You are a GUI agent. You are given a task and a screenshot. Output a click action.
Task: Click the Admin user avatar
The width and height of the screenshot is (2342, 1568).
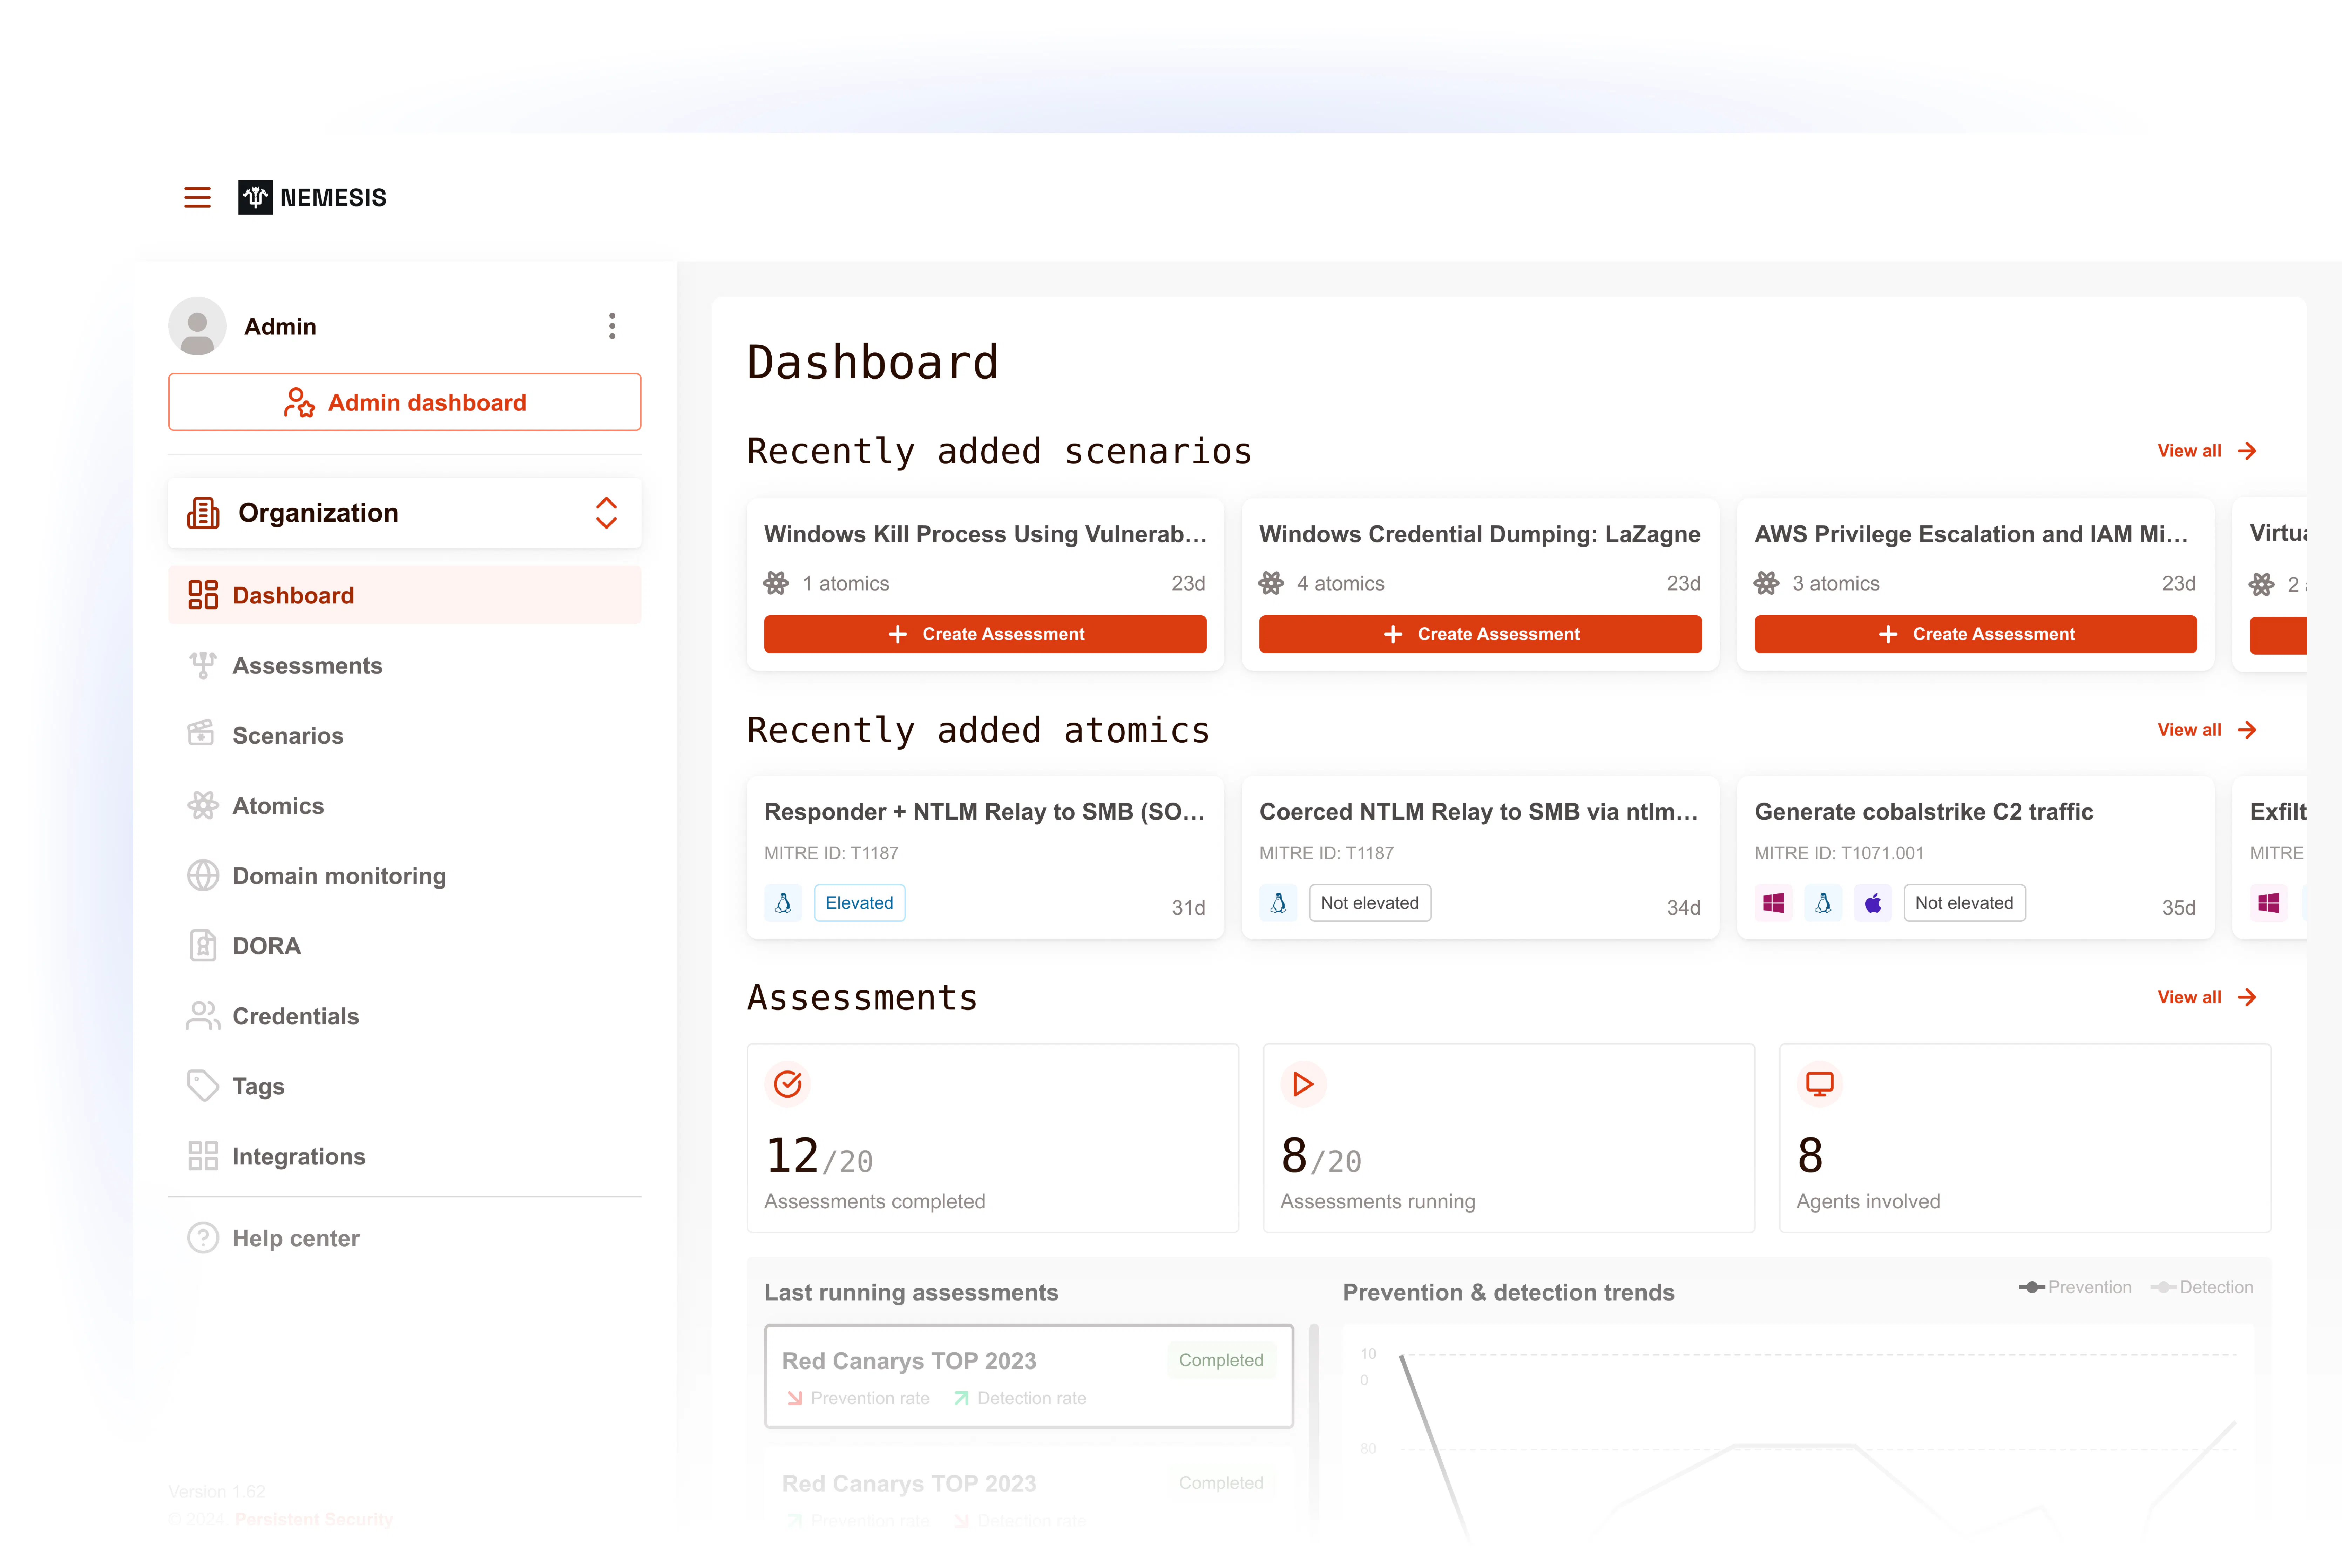(197, 326)
